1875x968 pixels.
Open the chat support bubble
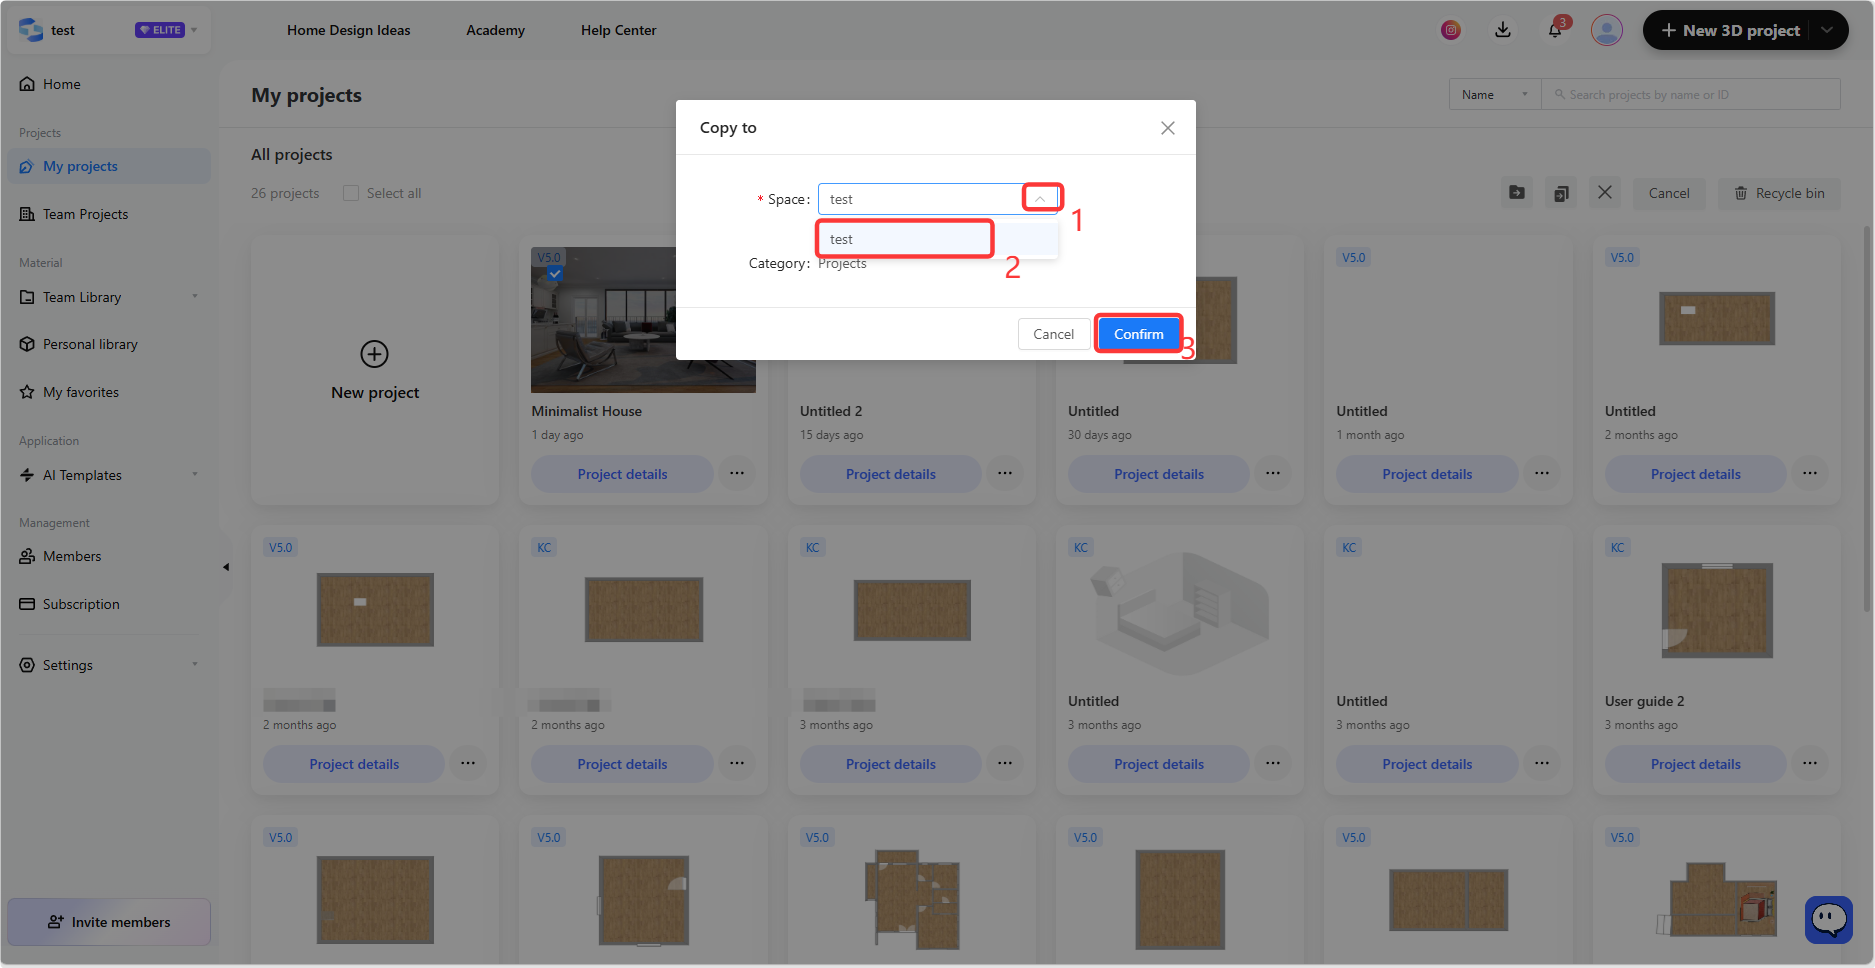click(x=1829, y=919)
